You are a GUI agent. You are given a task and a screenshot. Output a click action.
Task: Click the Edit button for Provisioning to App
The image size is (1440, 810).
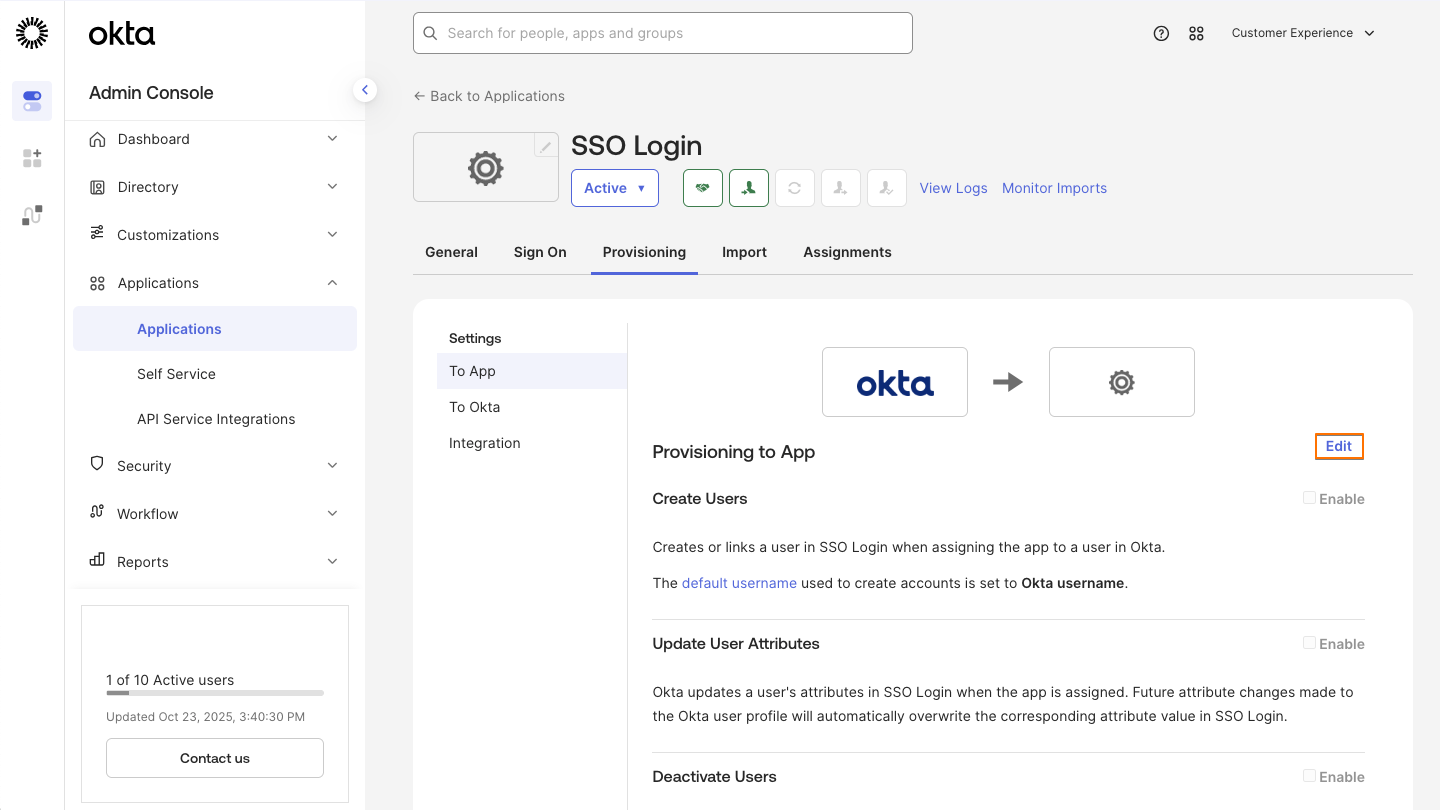(1339, 446)
